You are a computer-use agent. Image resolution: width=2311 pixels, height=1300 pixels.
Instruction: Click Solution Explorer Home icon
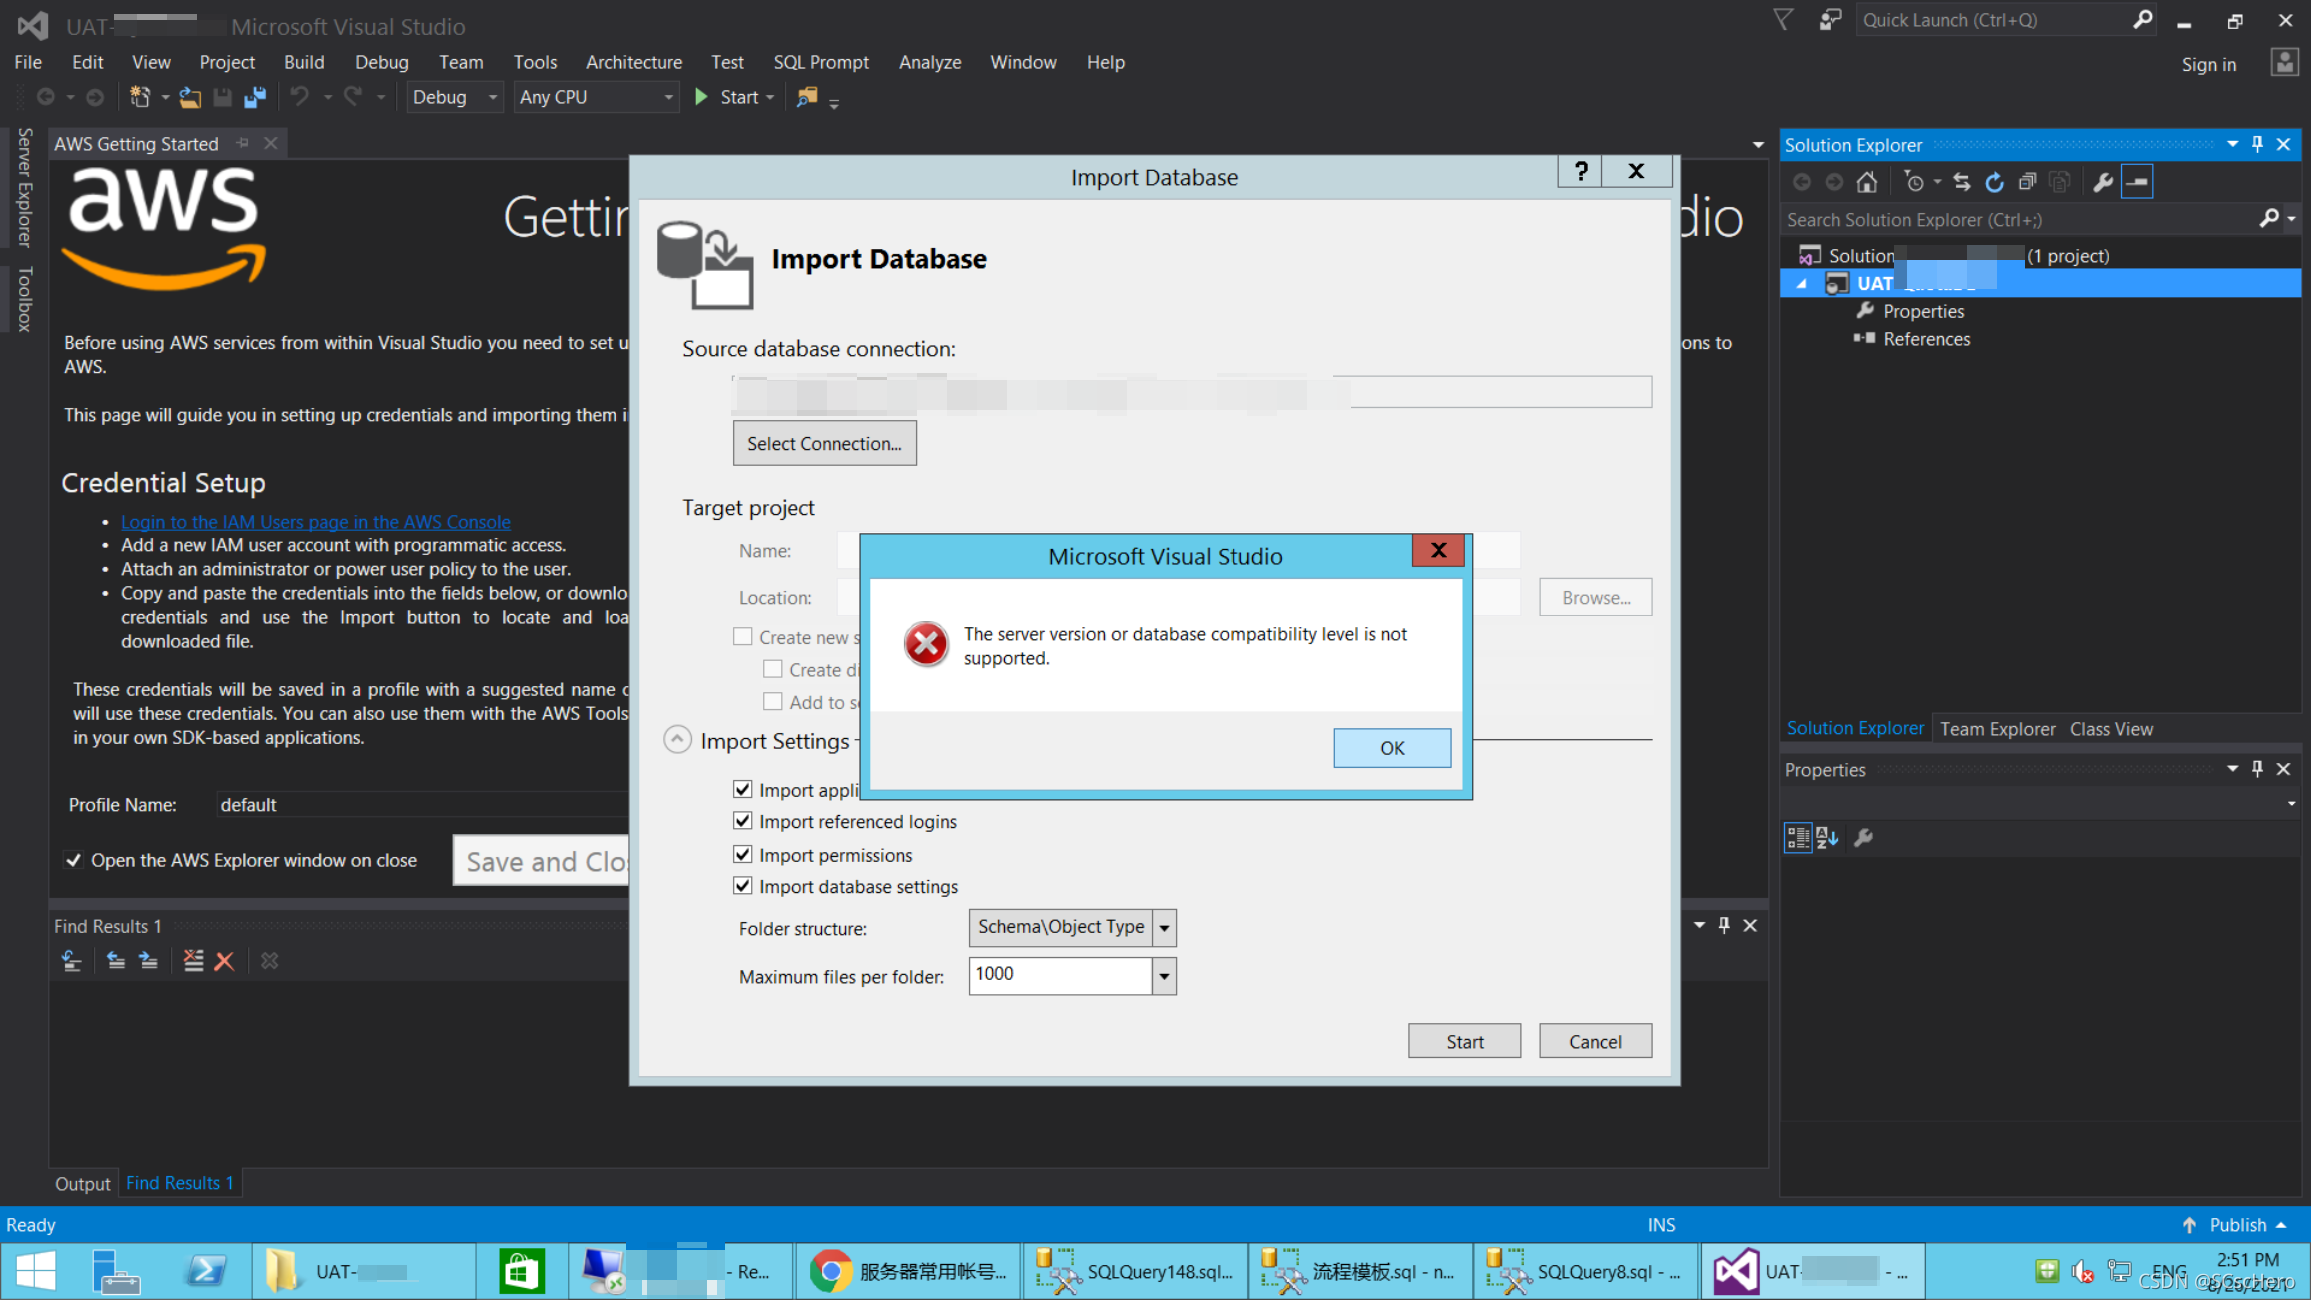coord(1866,182)
